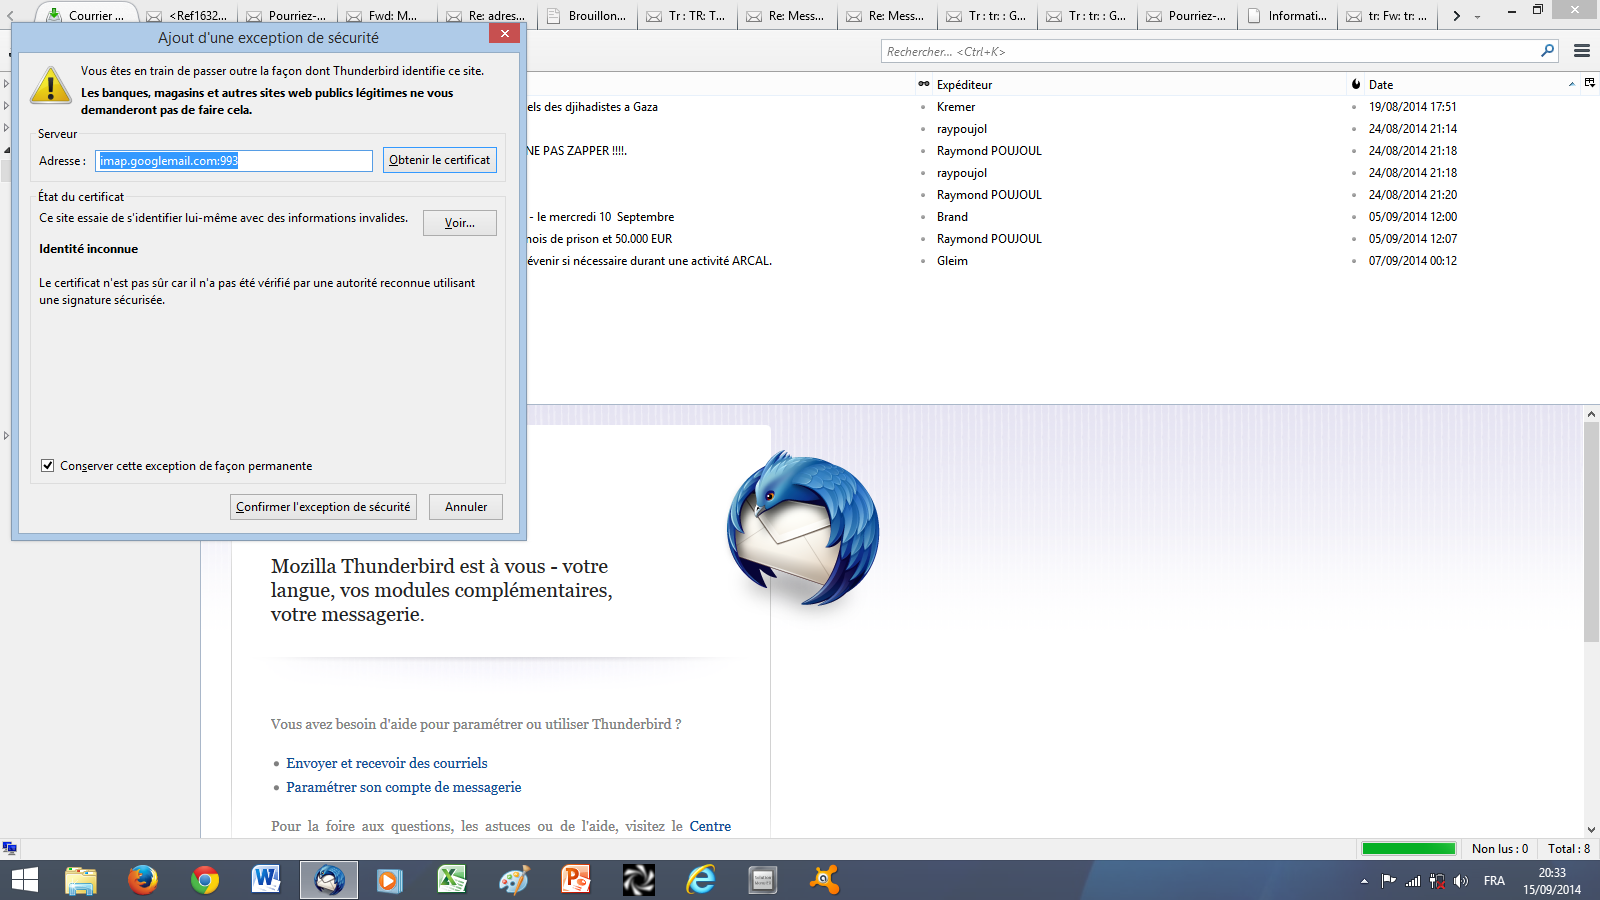Click the Voir... certificate button

[460, 223]
